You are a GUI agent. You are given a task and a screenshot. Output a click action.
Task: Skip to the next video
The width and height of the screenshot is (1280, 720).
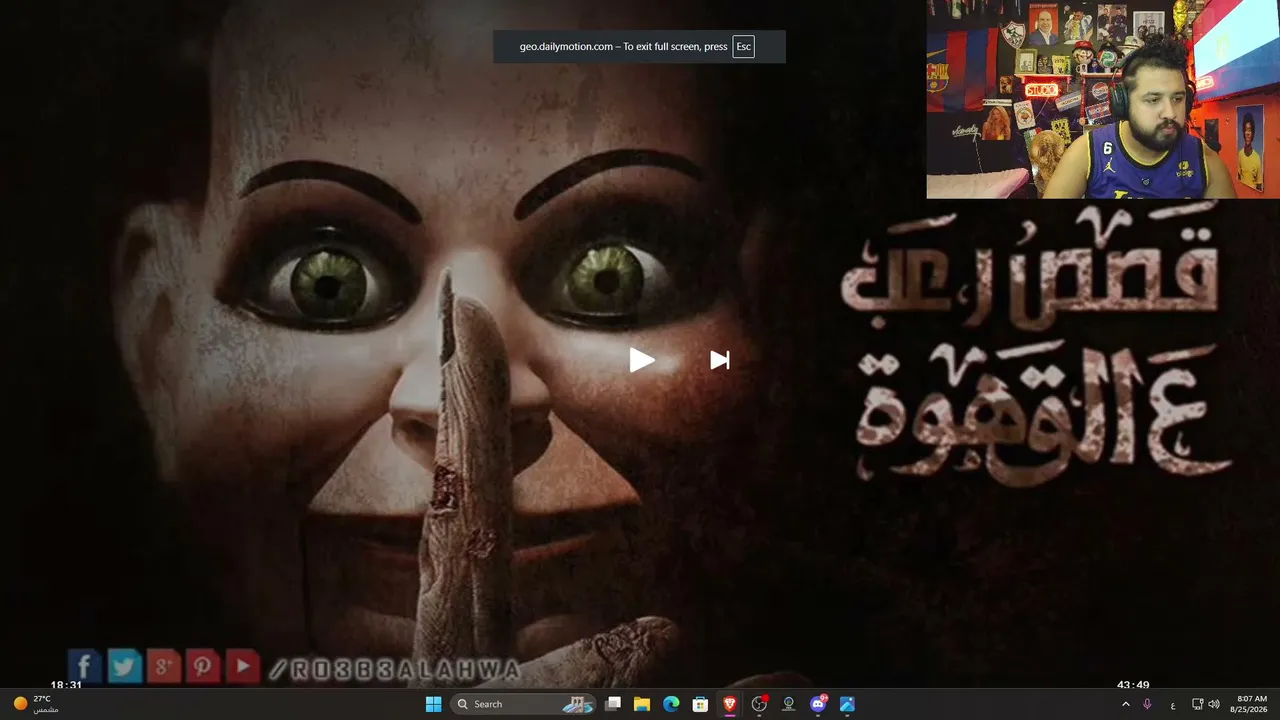[x=720, y=360]
